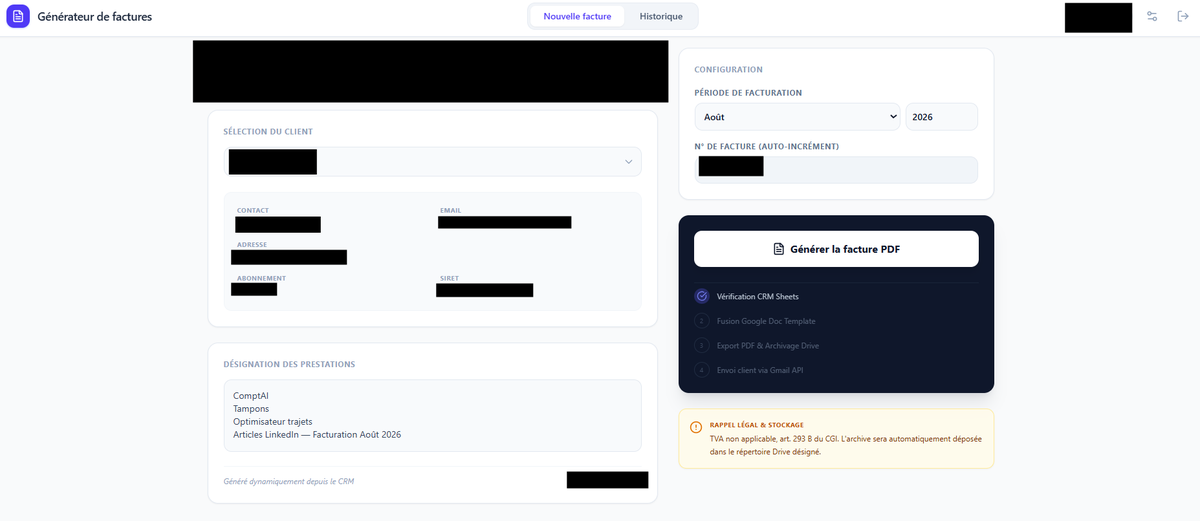Click the Envoi client via Gmail API step label
Screen dimensions: 1200x521
point(760,370)
